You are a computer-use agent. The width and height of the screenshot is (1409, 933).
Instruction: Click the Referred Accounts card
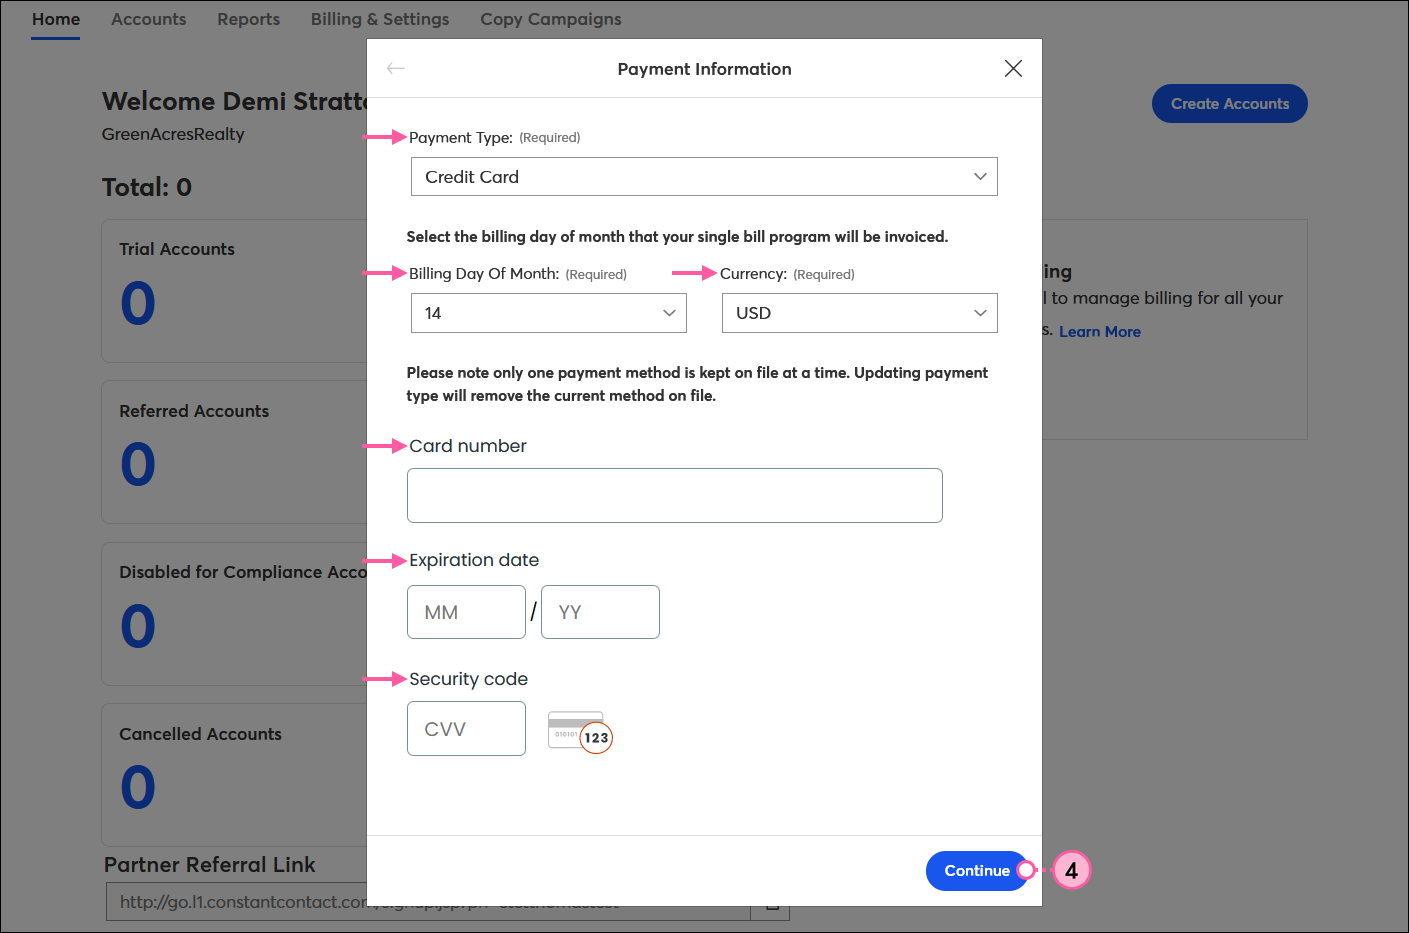(x=234, y=452)
